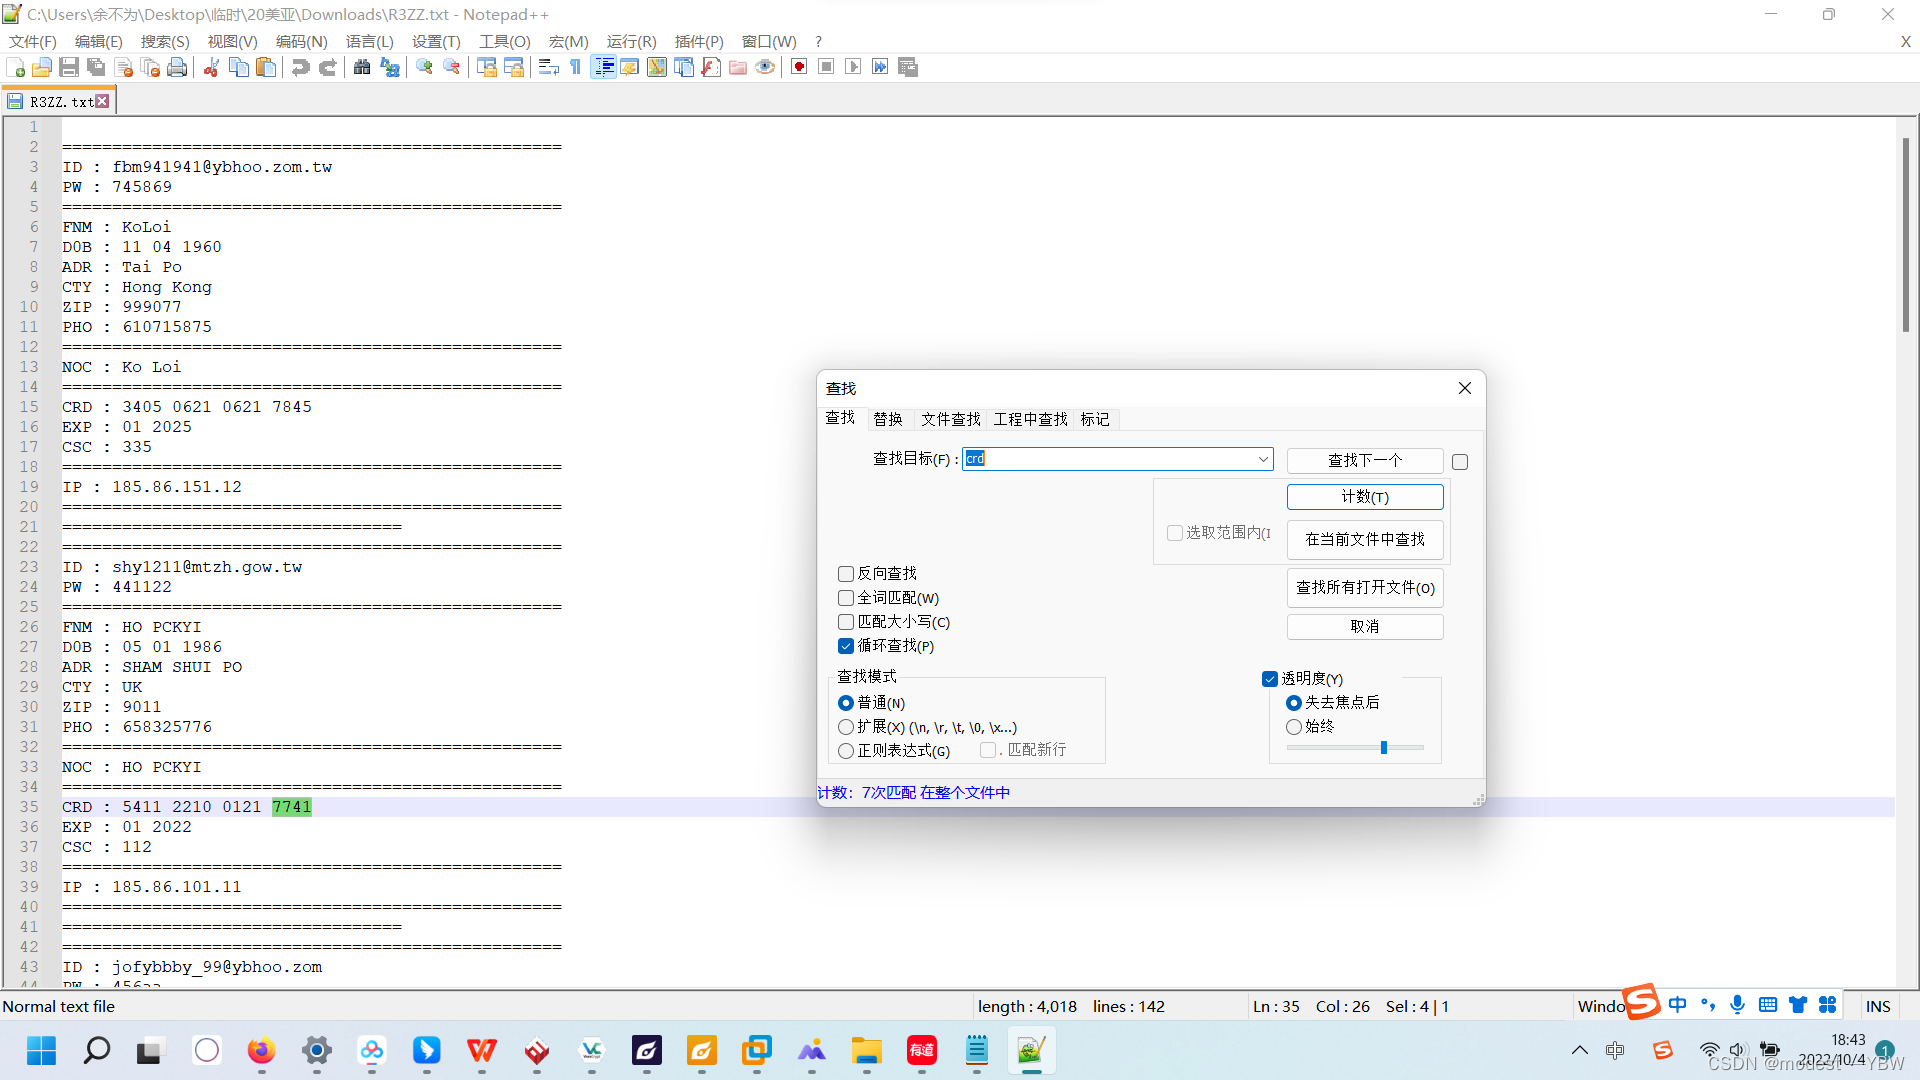Show hidden system tray icons chevron
1920x1080 pixels.
point(1580,1050)
